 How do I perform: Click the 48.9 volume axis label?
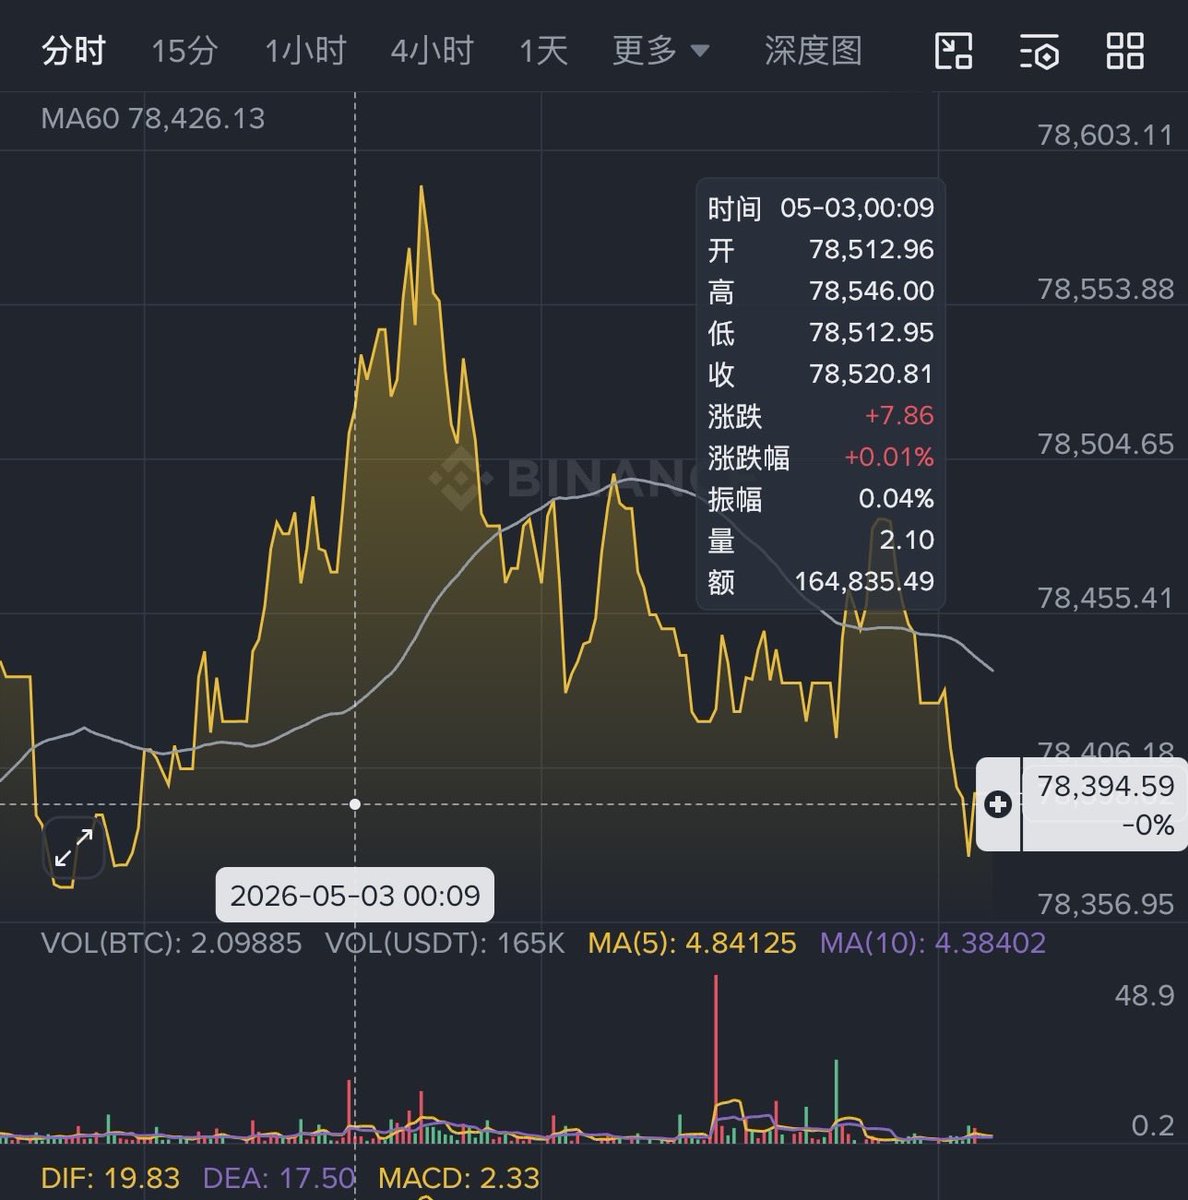pyautogui.click(x=1145, y=995)
